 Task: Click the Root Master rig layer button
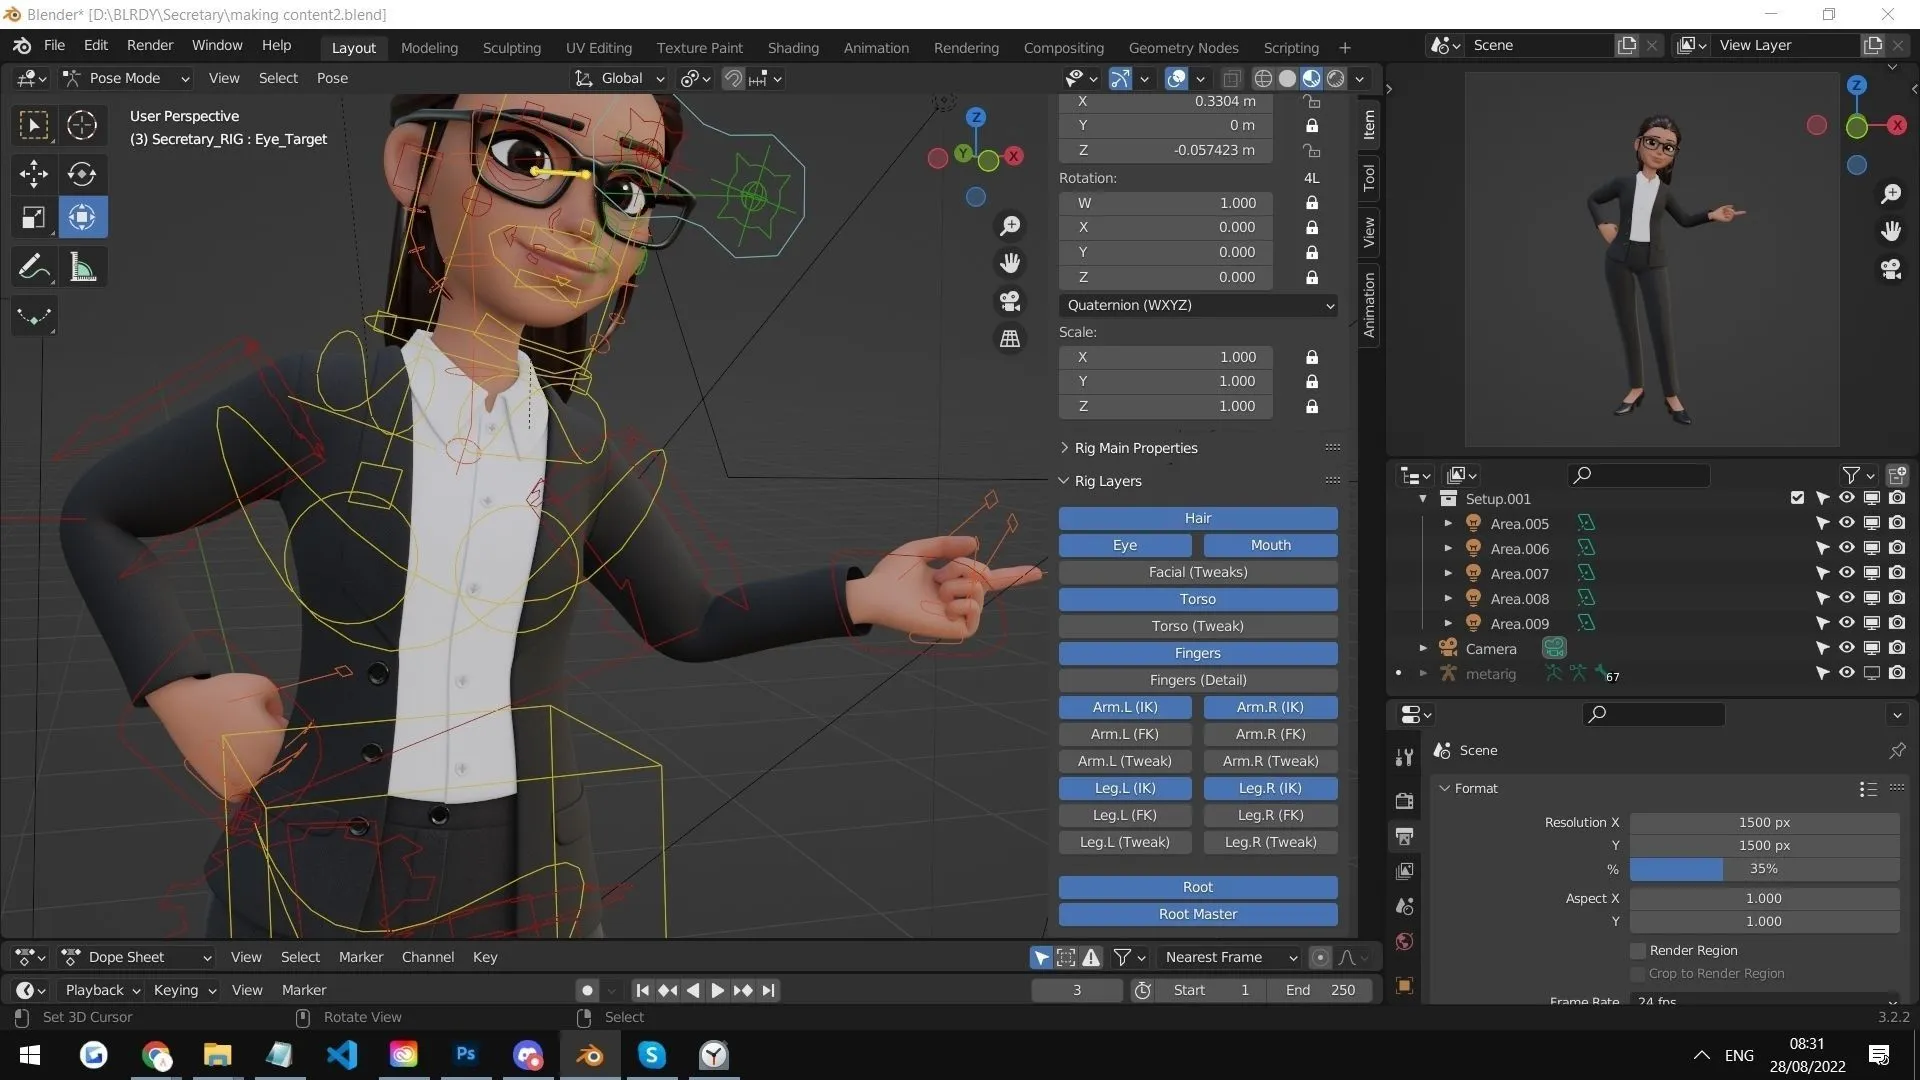(x=1197, y=913)
